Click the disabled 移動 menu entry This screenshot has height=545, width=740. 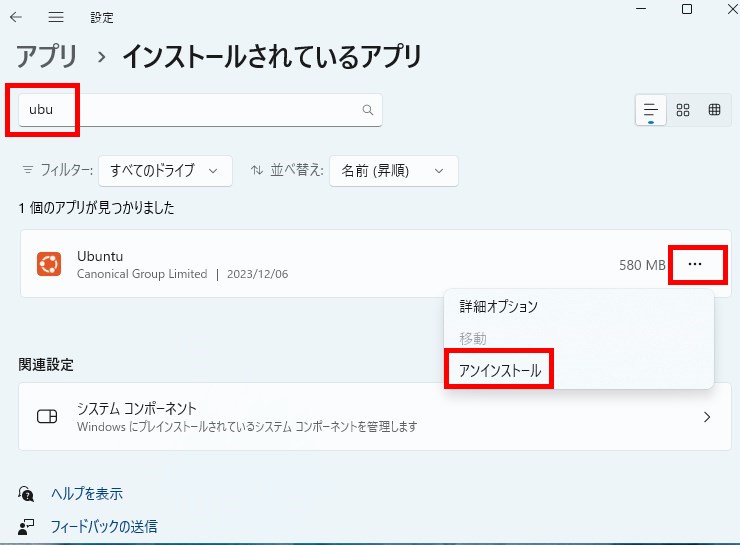pyautogui.click(x=473, y=338)
